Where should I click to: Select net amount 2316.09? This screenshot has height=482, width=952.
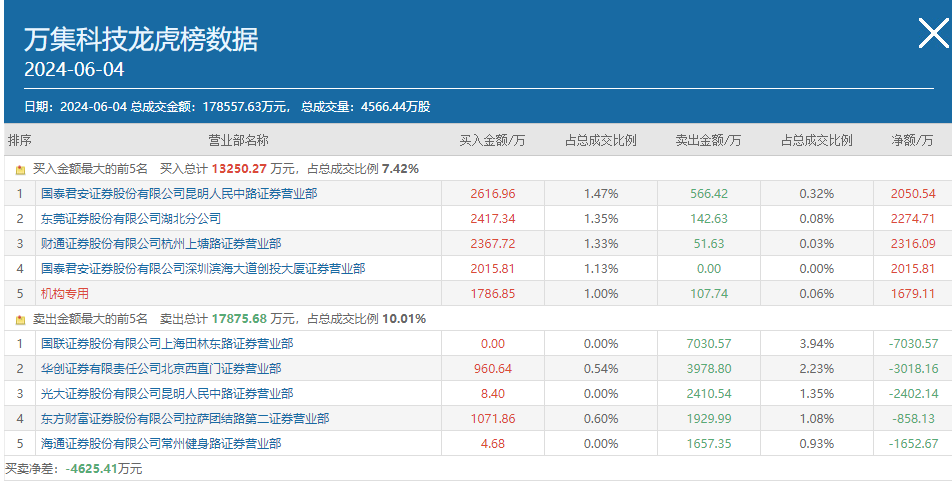(x=913, y=243)
